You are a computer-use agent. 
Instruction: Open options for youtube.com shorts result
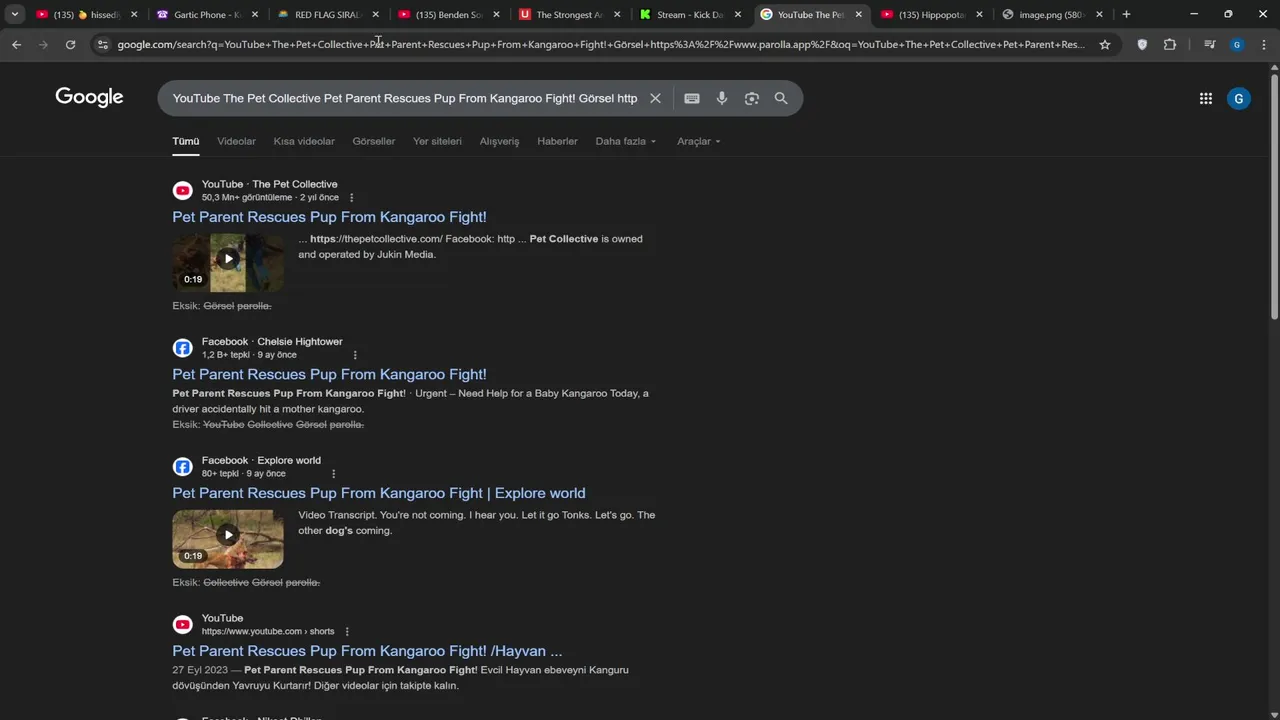click(347, 632)
